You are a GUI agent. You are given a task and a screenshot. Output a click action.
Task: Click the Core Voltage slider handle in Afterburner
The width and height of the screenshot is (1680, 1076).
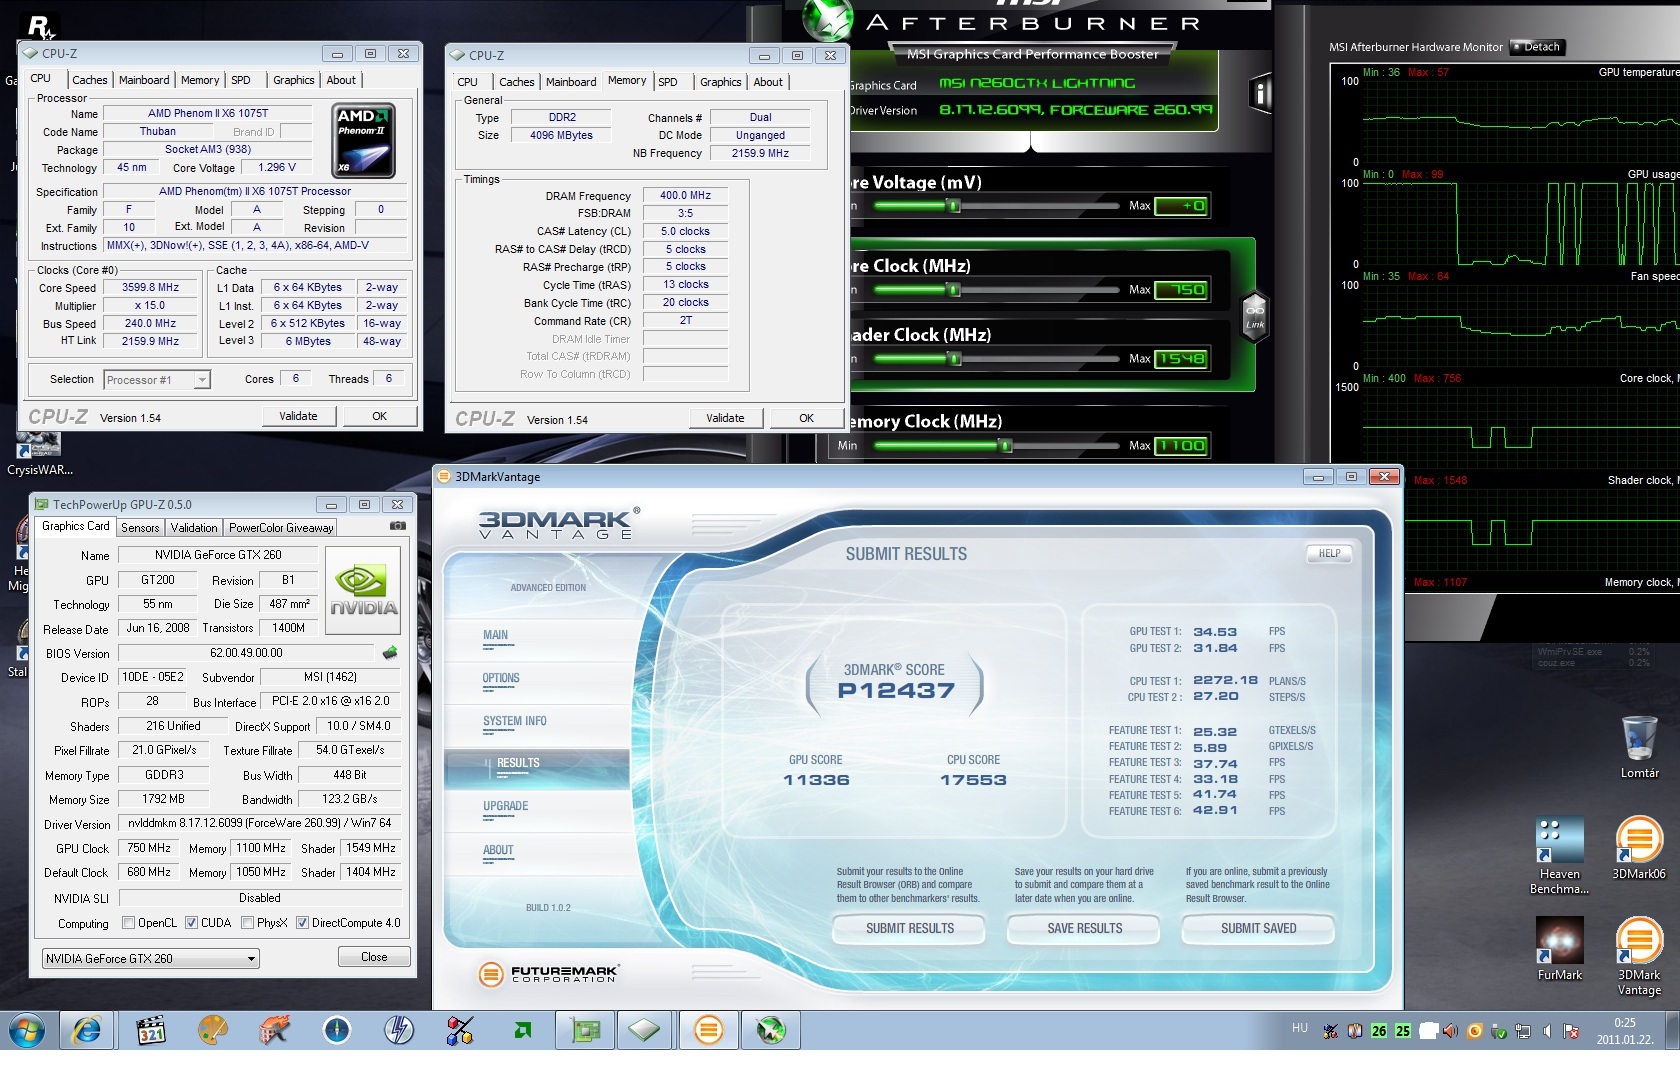954,206
